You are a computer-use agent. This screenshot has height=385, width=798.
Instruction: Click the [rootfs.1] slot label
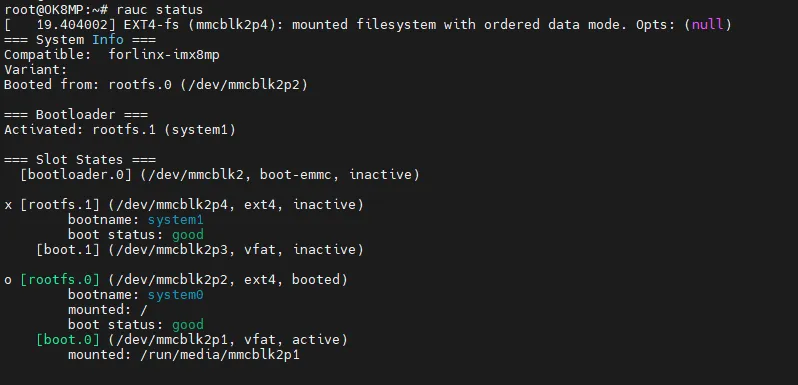pyautogui.click(x=60, y=205)
